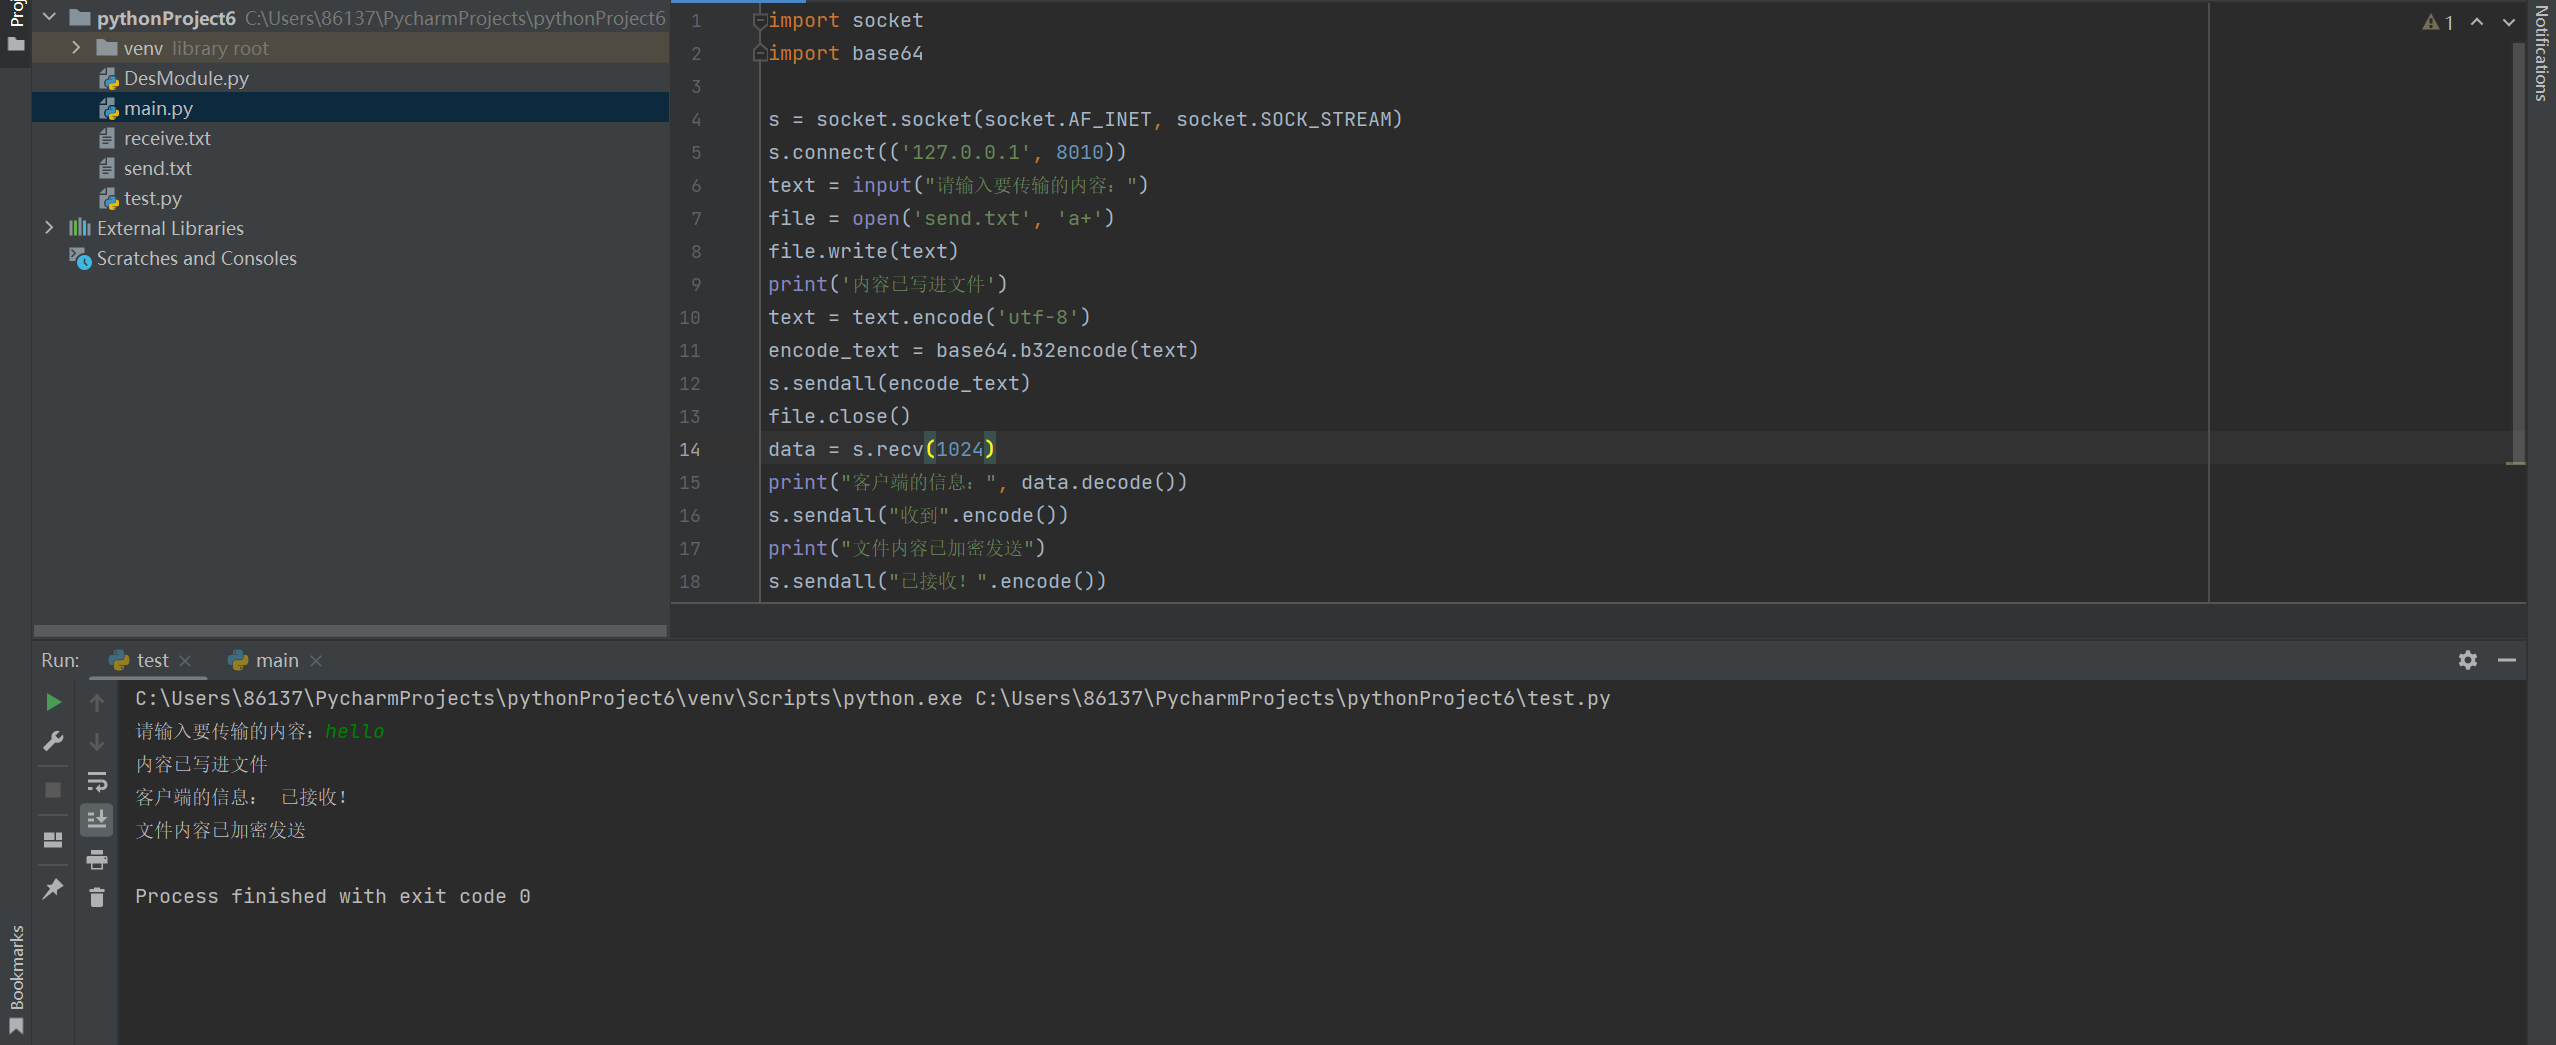Expand the venv library root folder
2556x1045 pixels.
coord(76,48)
